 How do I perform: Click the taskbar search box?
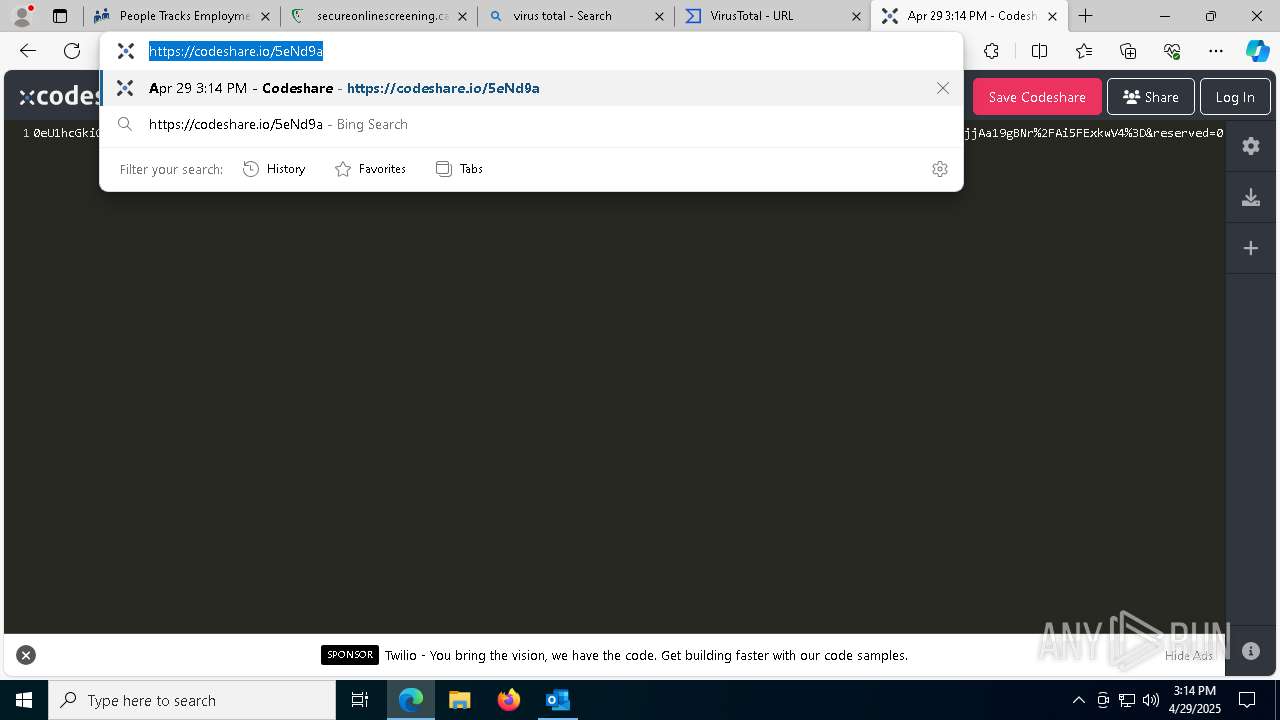[192, 700]
